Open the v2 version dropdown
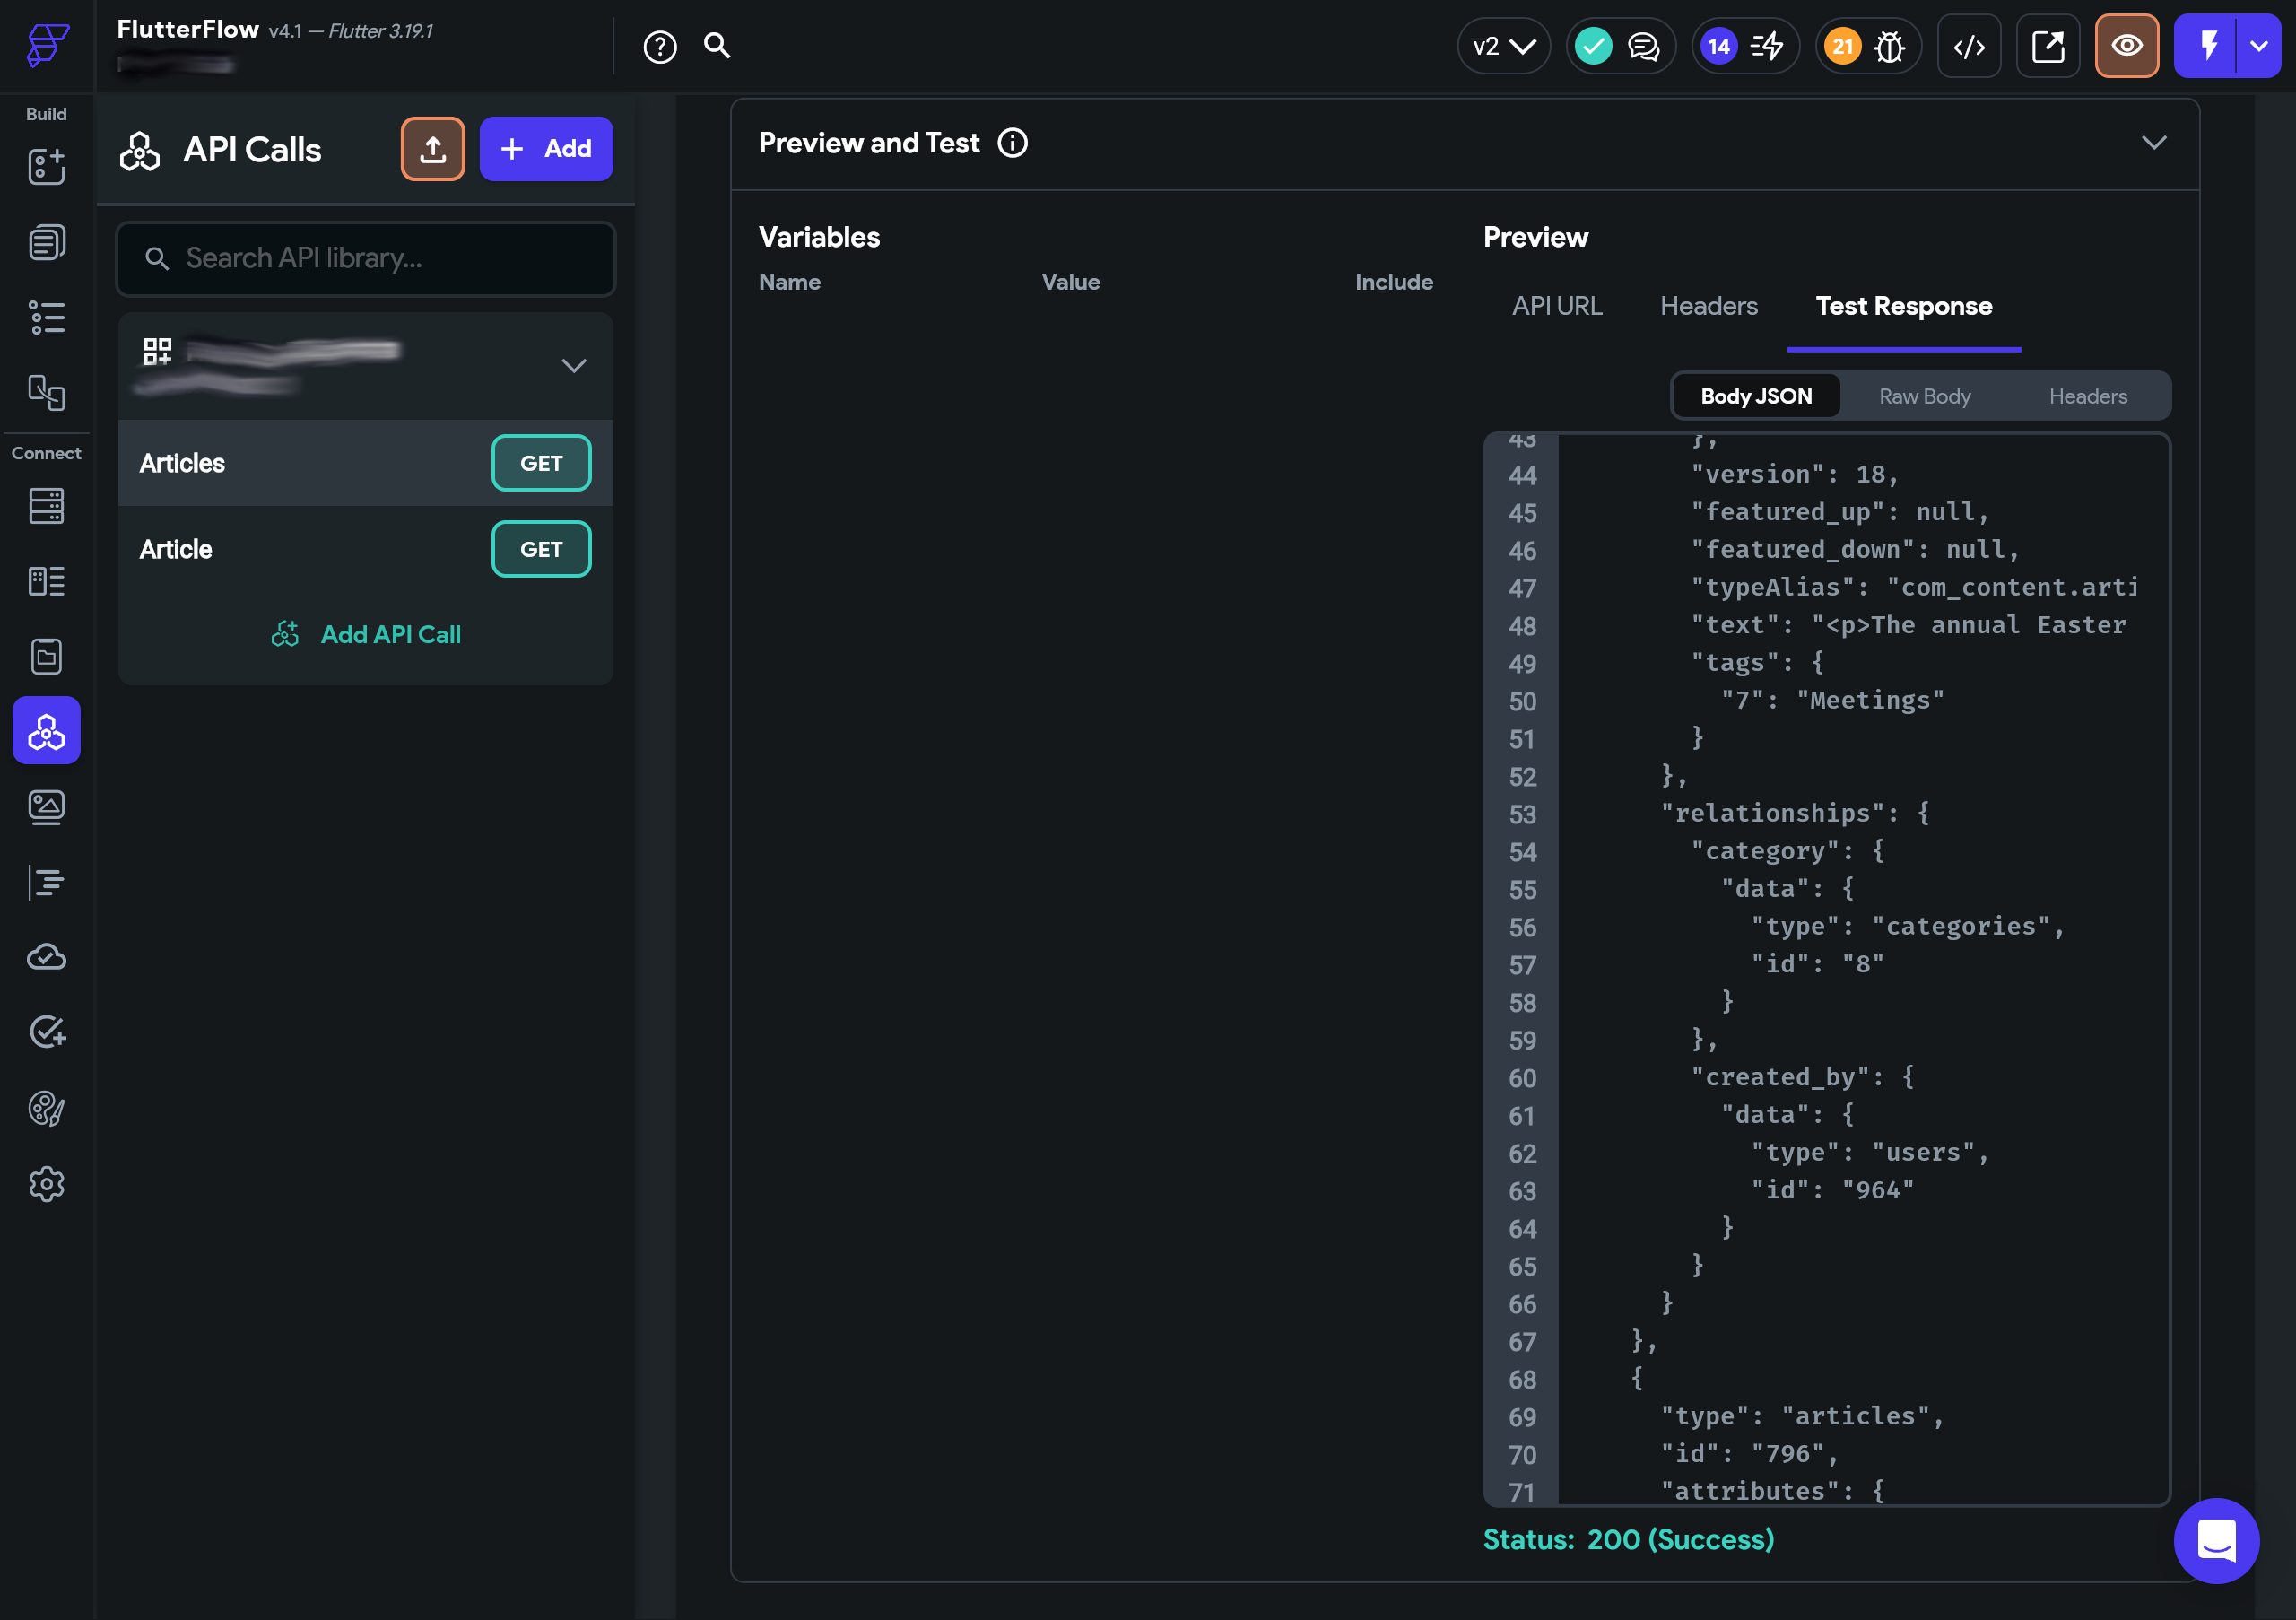 point(1503,46)
